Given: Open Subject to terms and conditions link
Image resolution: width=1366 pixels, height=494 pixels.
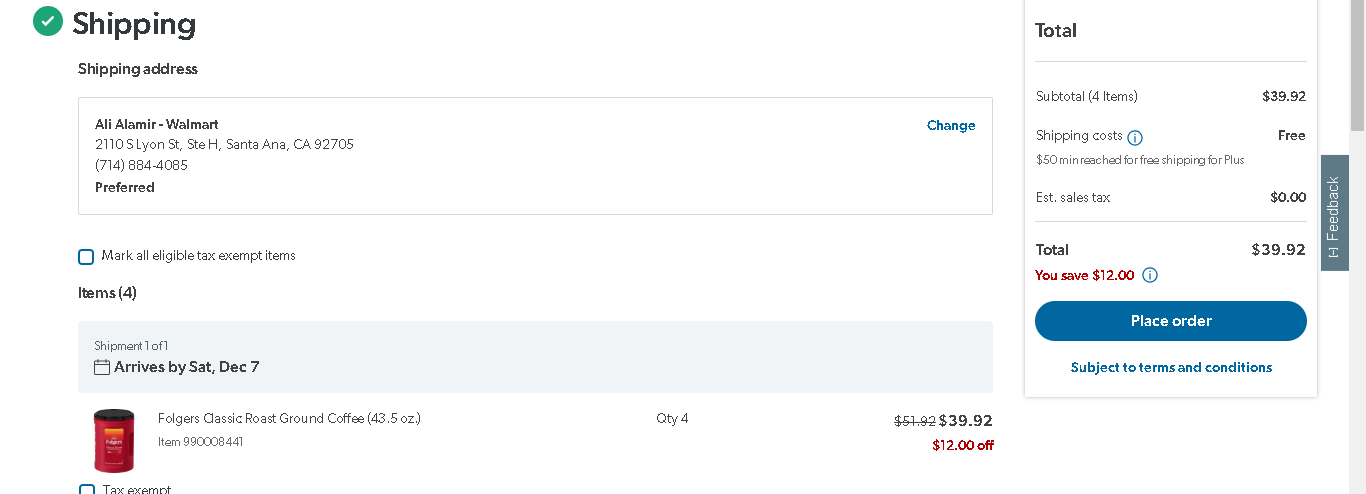Looking at the screenshot, I should [x=1171, y=367].
